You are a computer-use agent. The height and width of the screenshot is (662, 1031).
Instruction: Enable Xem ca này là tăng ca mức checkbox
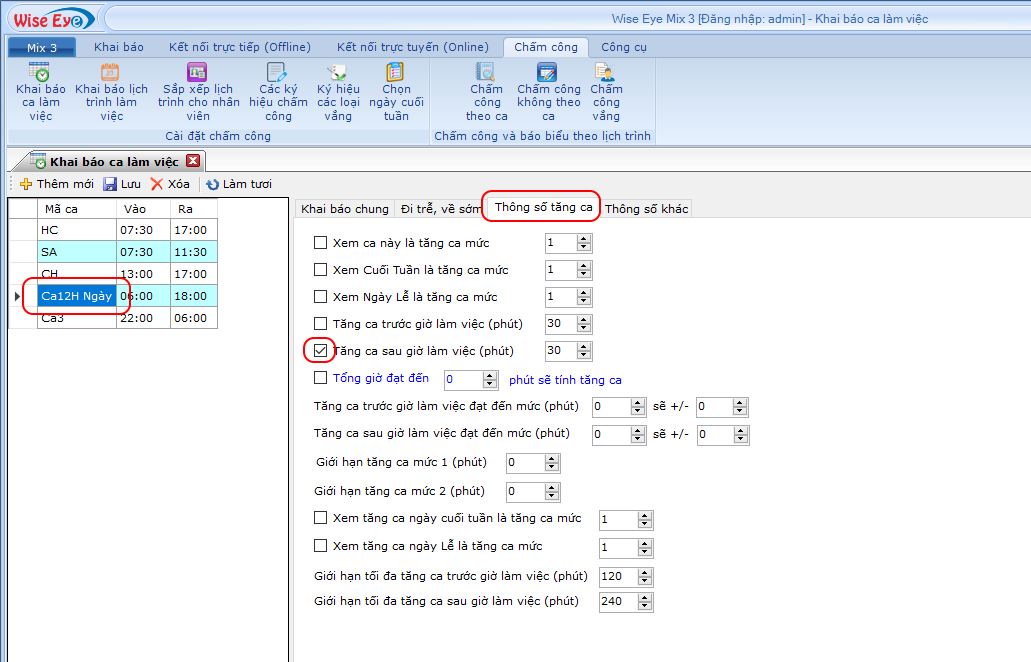coord(321,242)
